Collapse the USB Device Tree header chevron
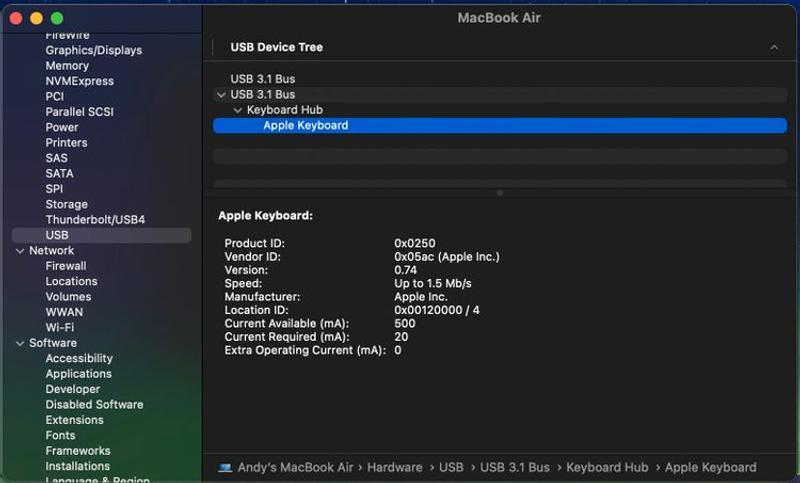Viewport: 800px width, 483px height. point(774,47)
